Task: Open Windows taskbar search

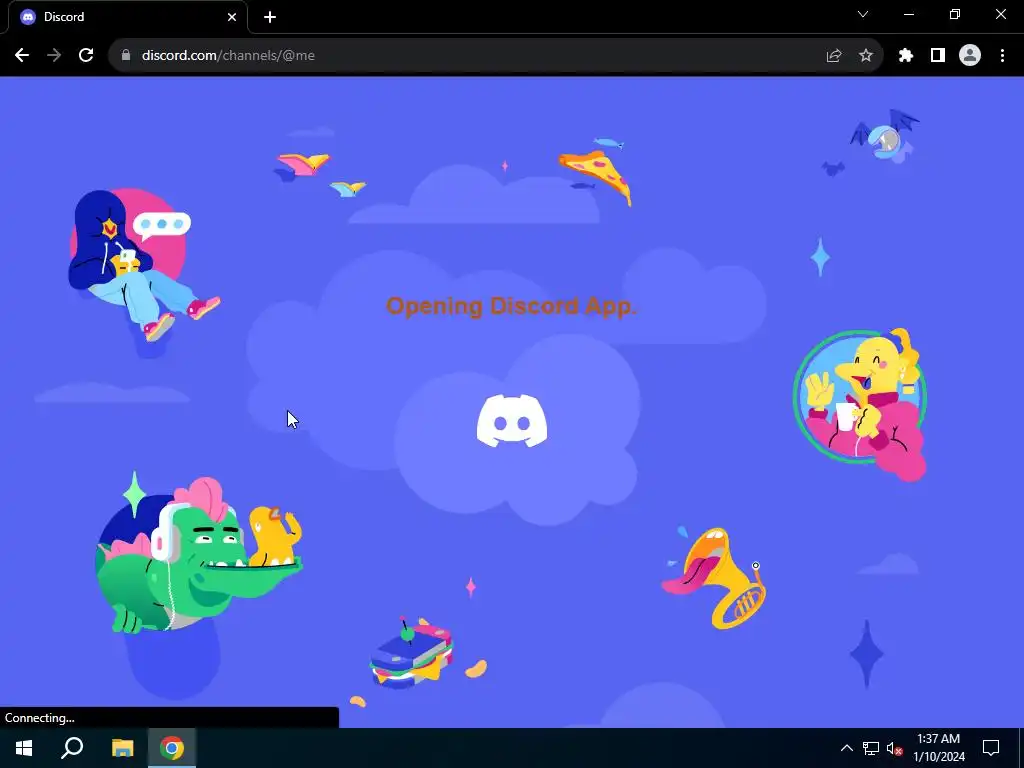Action: point(72,748)
